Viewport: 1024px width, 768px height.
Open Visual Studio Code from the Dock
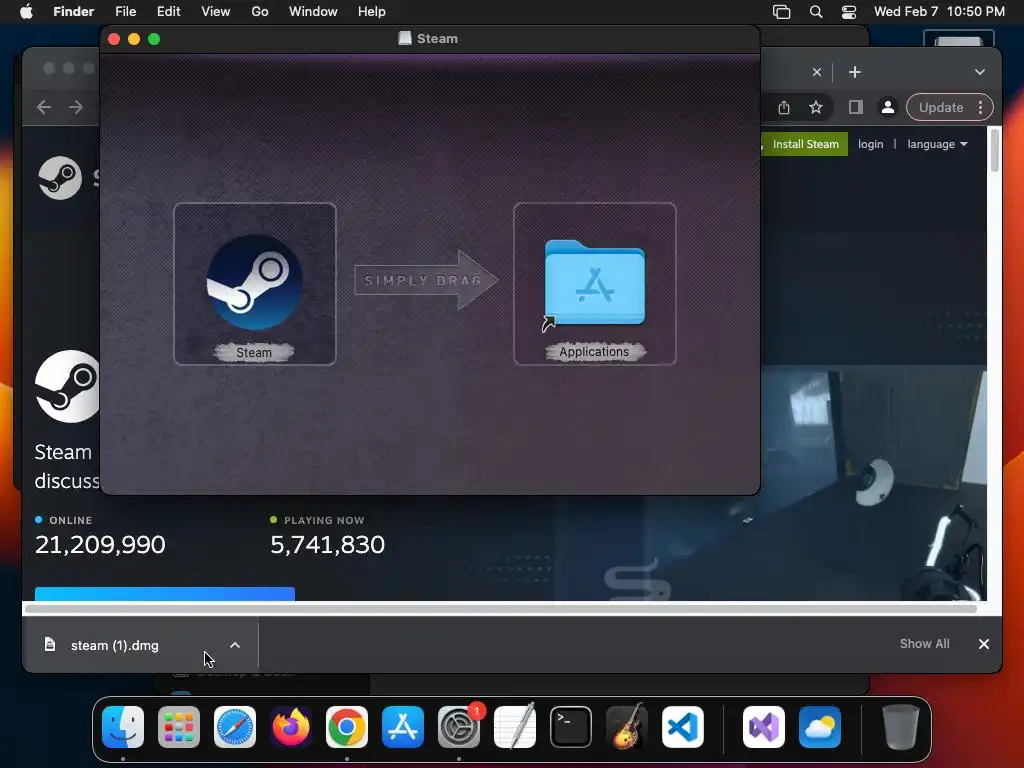683,727
